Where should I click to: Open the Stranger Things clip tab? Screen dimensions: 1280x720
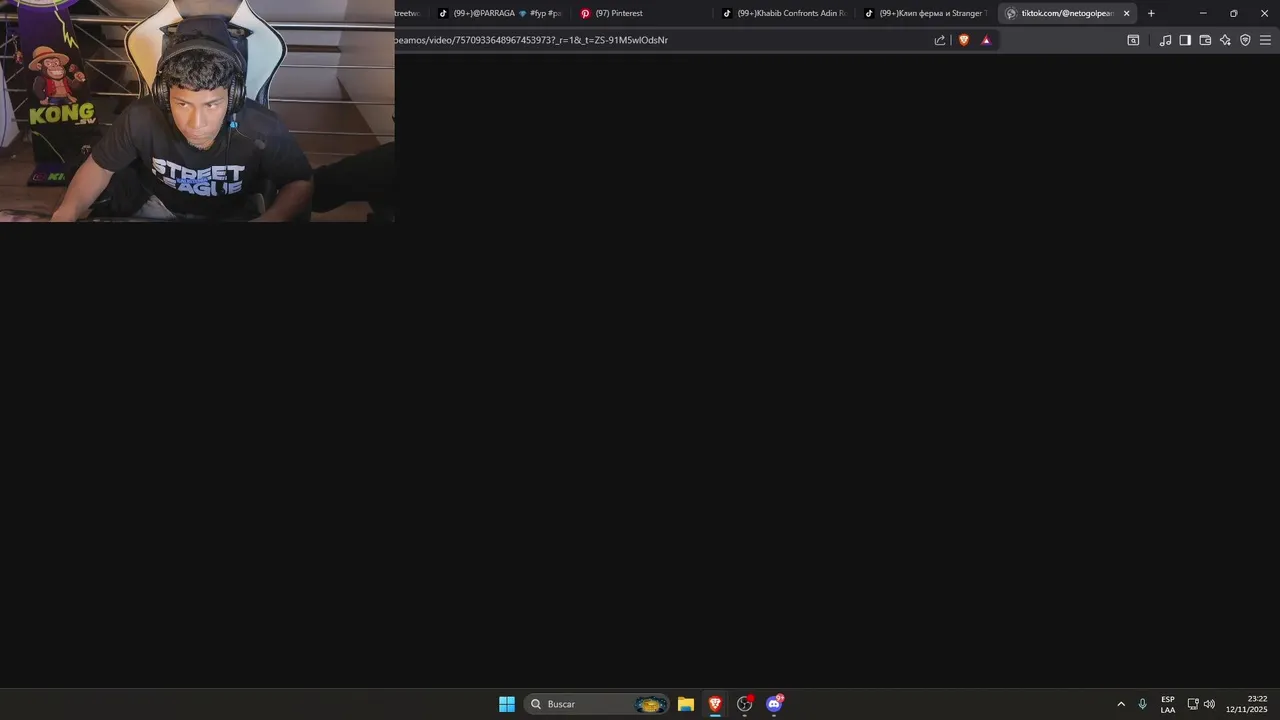pyautogui.click(x=927, y=13)
